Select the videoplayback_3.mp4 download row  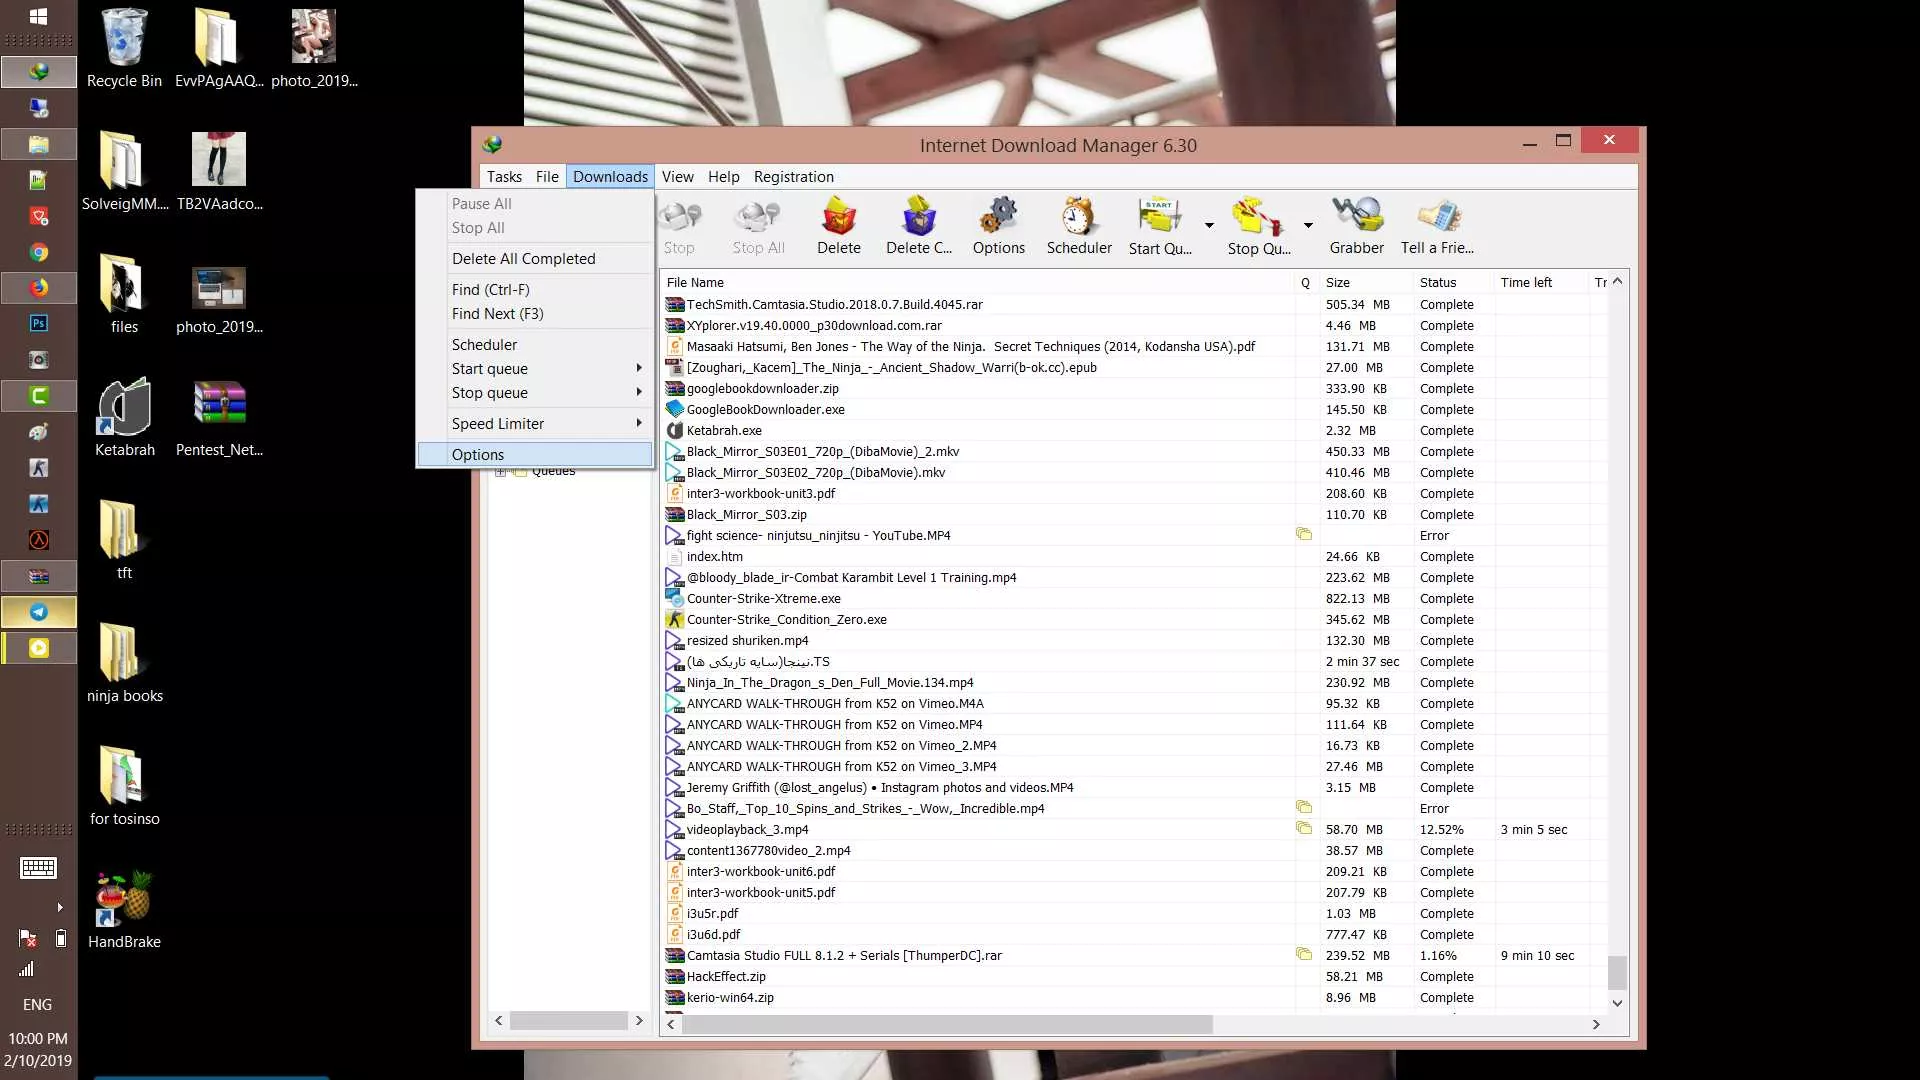1135,829
